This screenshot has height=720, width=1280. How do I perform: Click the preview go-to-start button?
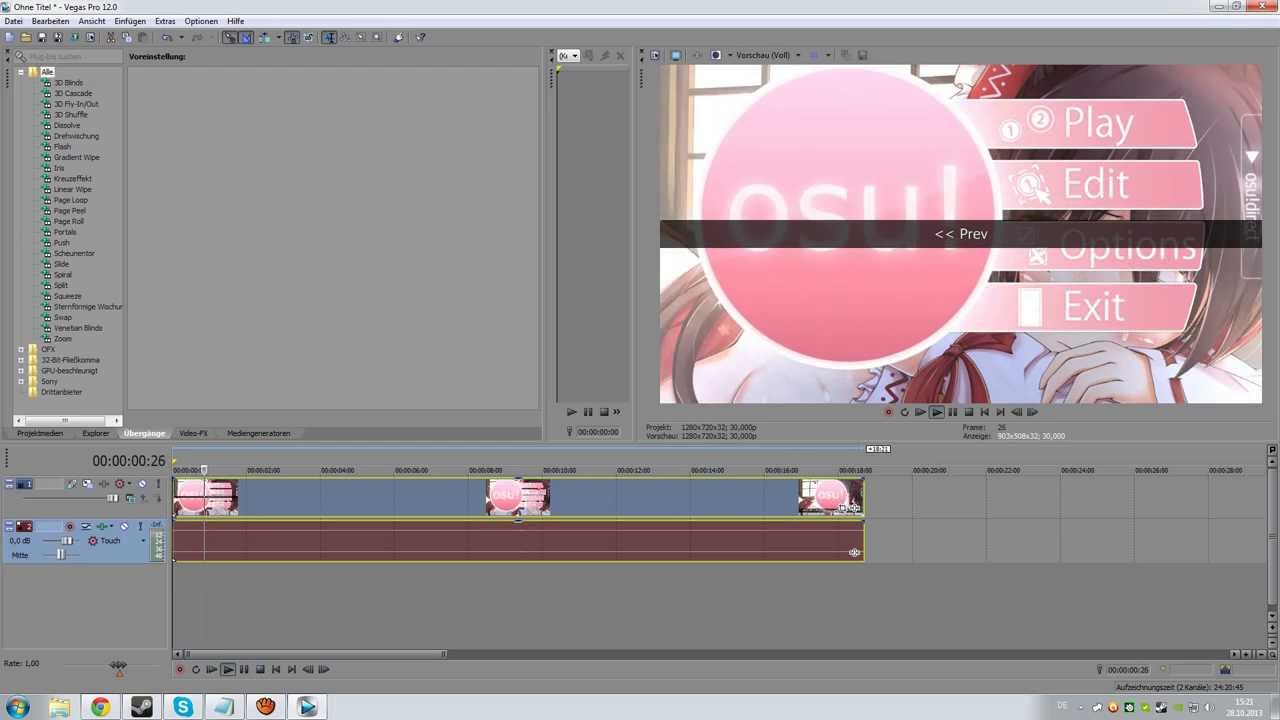[985, 412]
